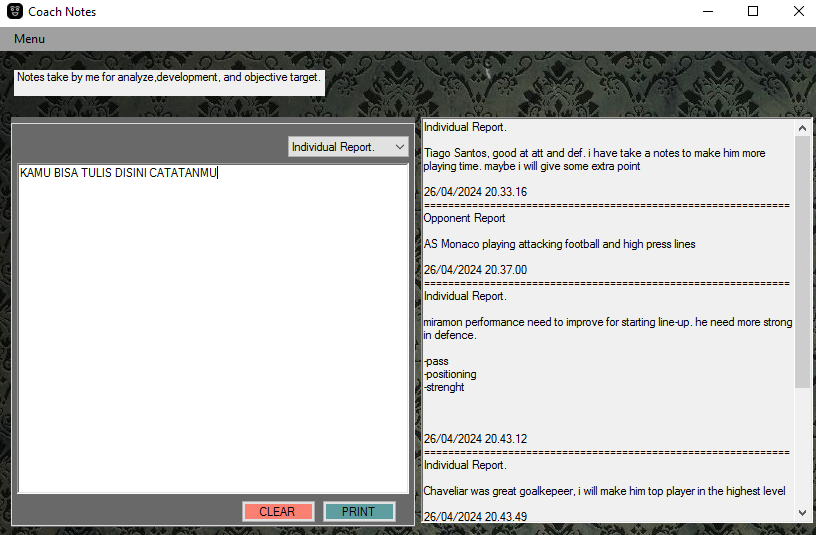Click the timestamp 26/04/2024 20.43.49
This screenshot has width=816, height=535.
point(475,517)
